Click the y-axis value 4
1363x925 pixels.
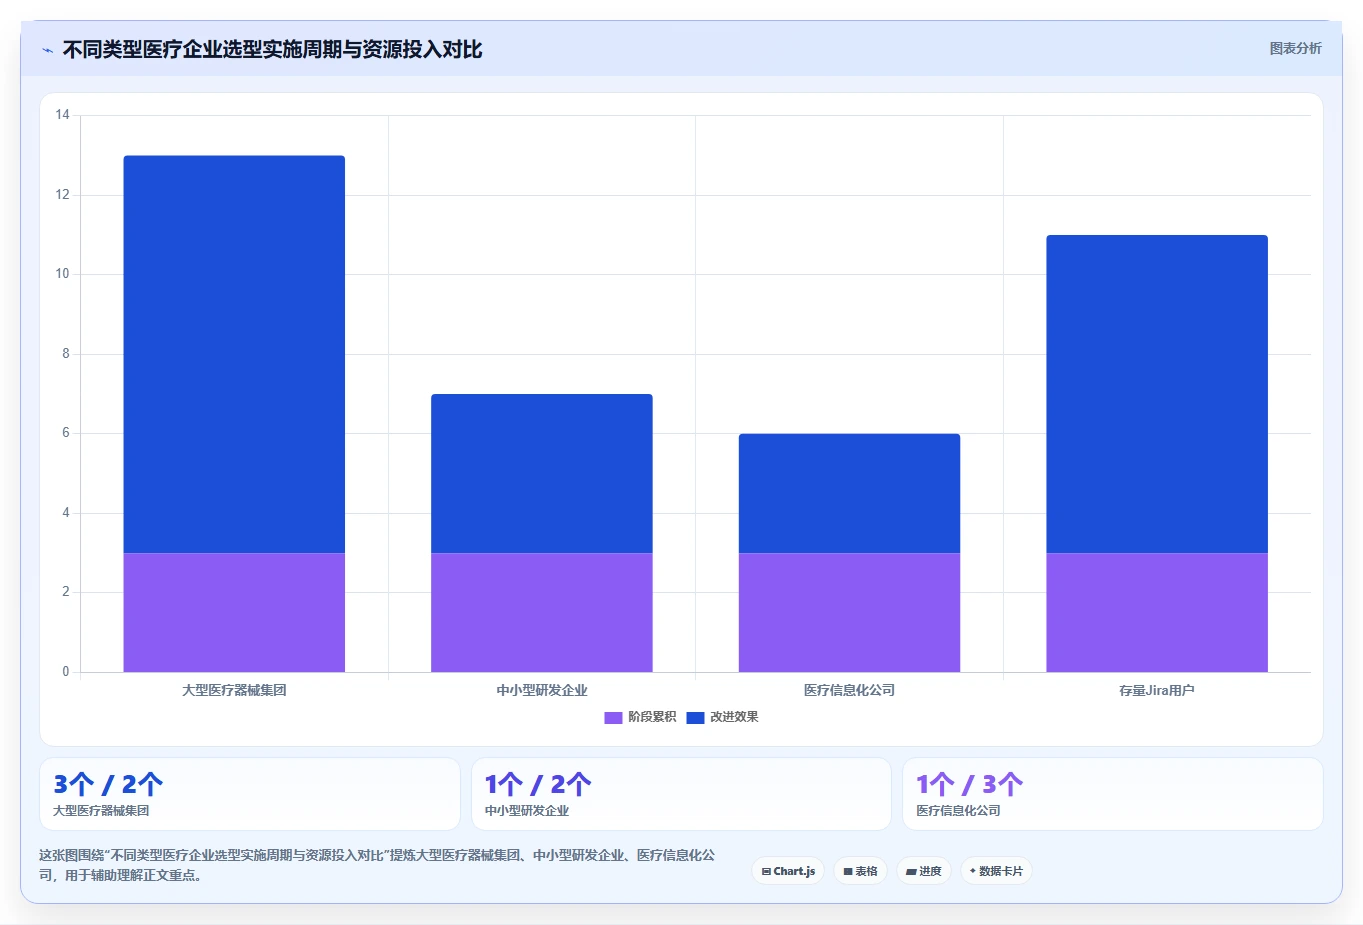pos(66,512)
